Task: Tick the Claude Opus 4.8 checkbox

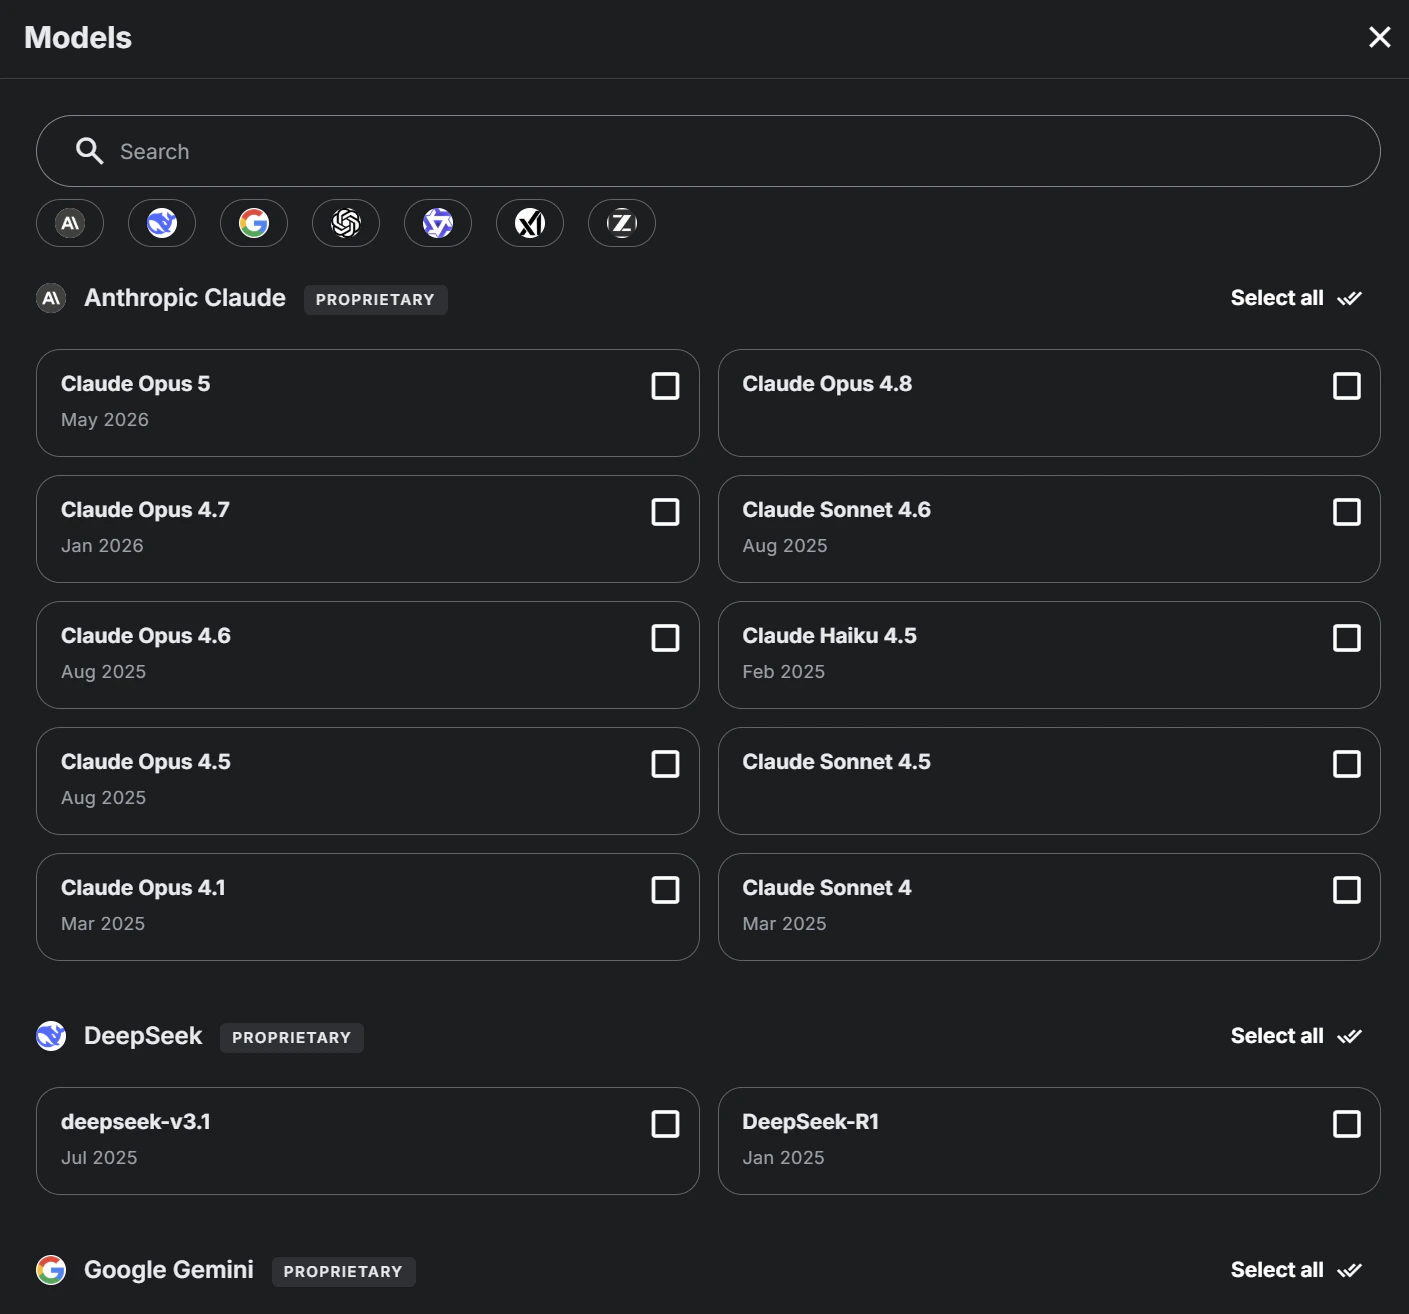Action: [x=1347, y=386]
